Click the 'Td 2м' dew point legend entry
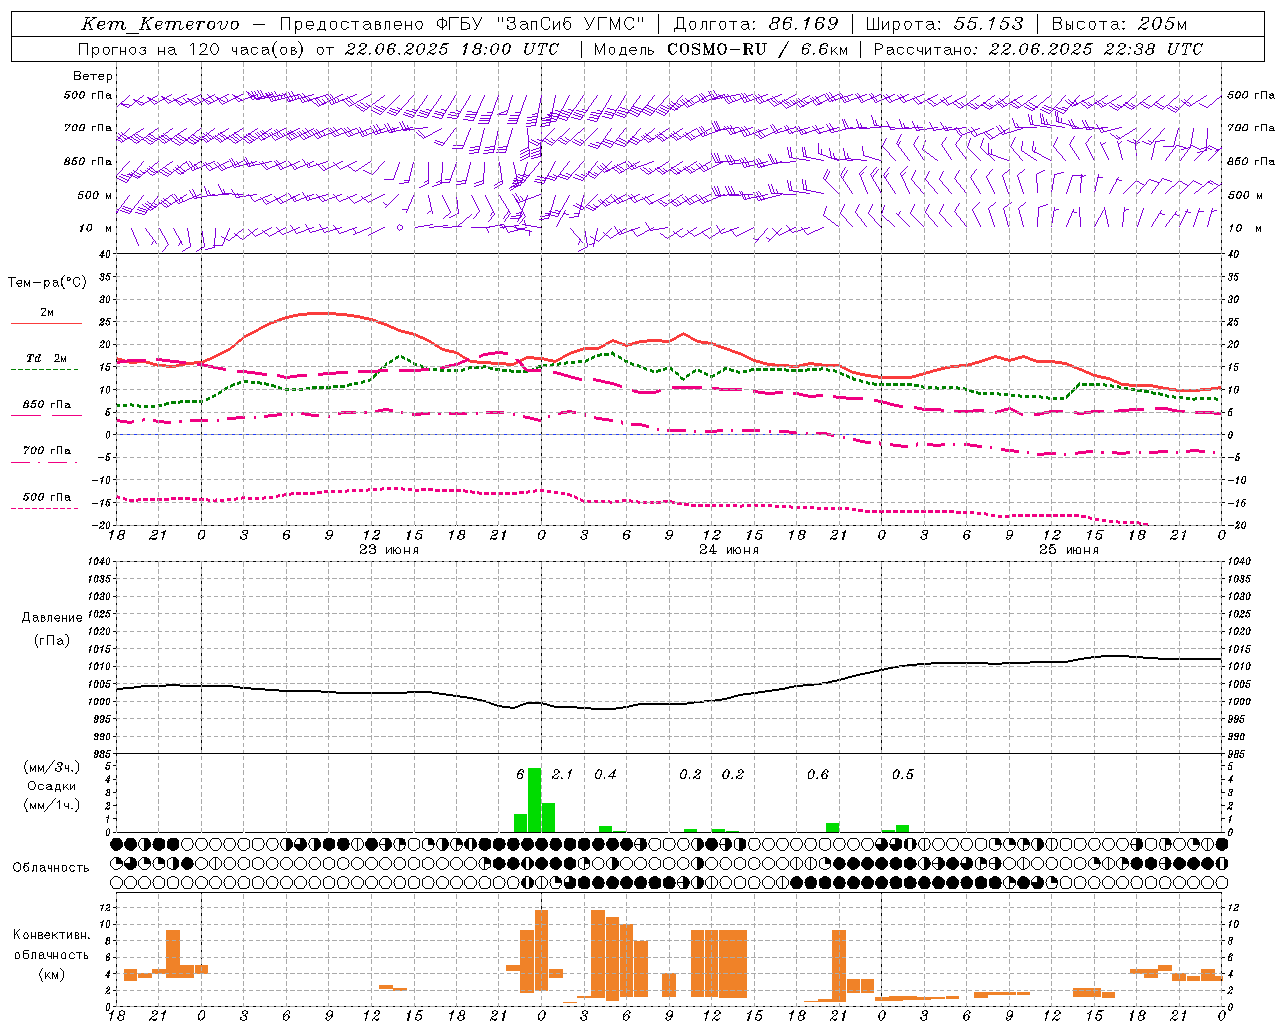Viewport: 1280px width, 1024px height. pos(47,358)
